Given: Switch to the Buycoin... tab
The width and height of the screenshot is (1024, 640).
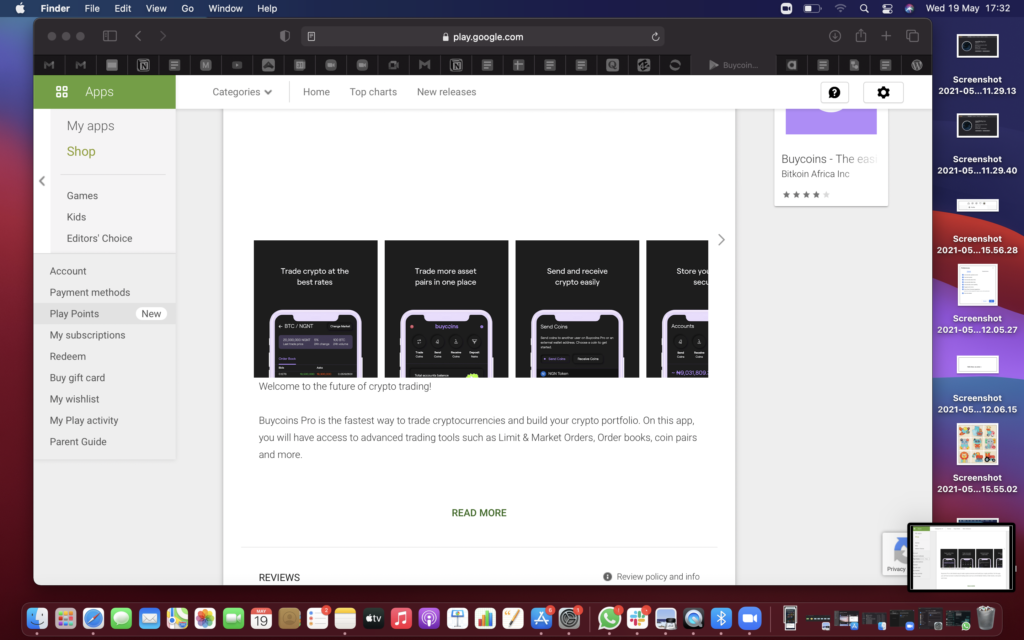Looking at the screenshot, I should tap(733, 65).
